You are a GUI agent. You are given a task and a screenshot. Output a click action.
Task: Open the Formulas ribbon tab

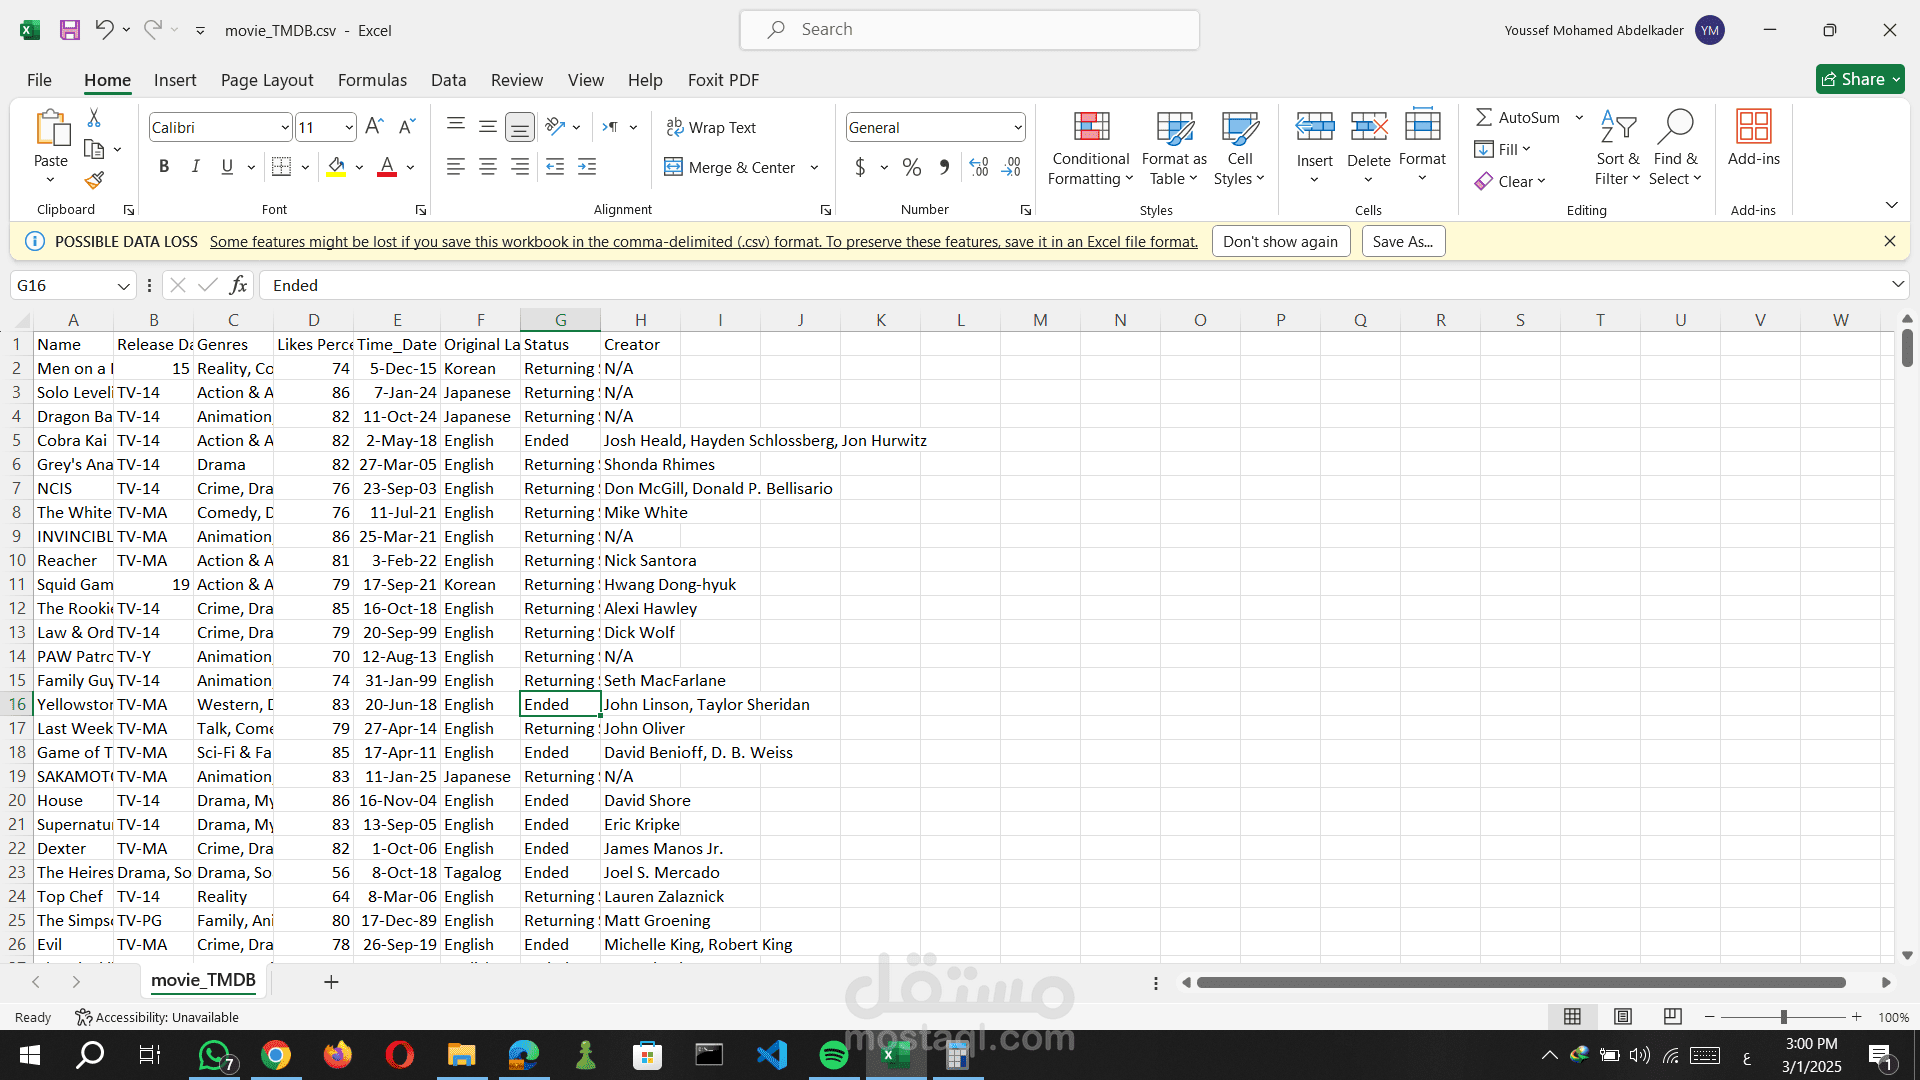(x=372, y=80)
